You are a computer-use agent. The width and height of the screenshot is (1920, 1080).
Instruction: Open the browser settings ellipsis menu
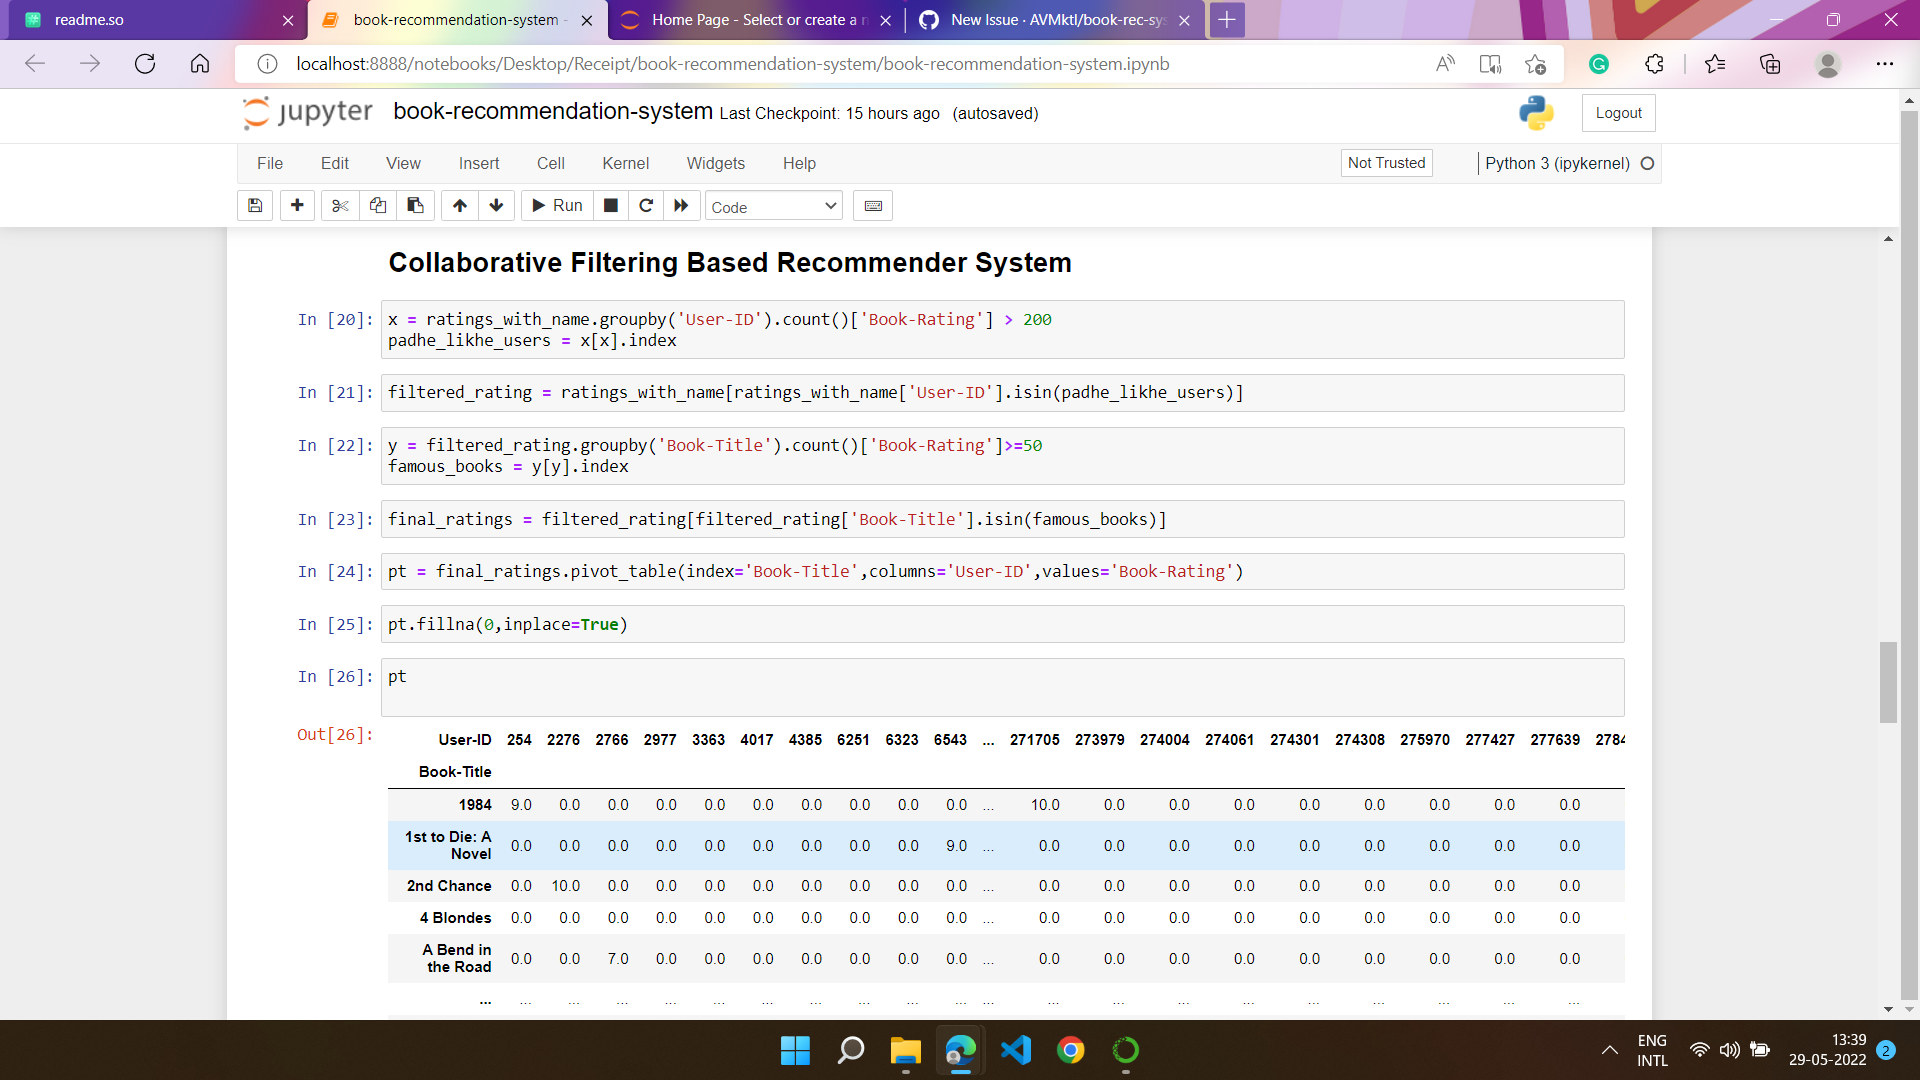1885,64
